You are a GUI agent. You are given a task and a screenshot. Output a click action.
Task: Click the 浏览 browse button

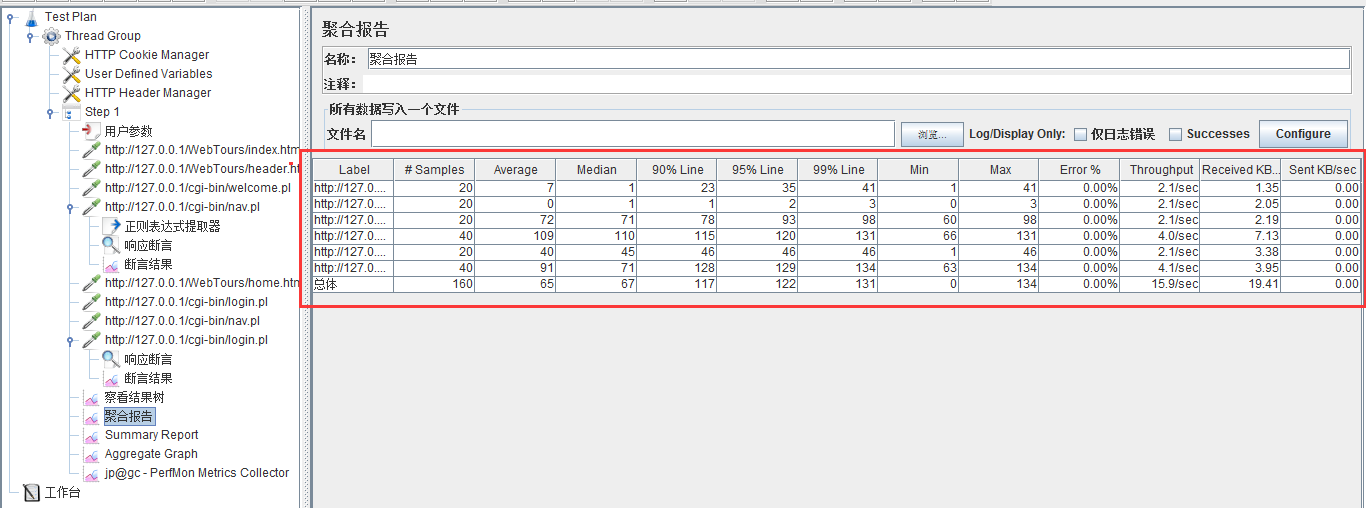931,134
